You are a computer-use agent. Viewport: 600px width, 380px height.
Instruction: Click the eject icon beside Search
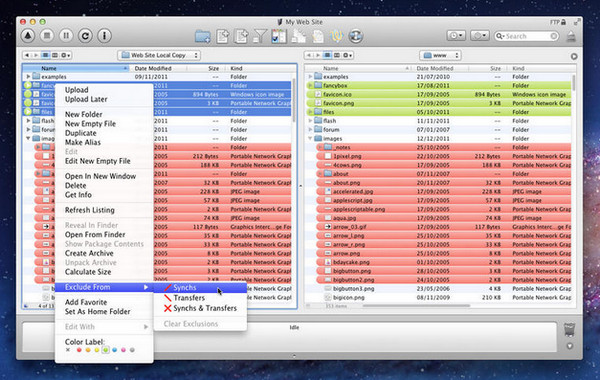pyautogui.click(x=571, y=37)
